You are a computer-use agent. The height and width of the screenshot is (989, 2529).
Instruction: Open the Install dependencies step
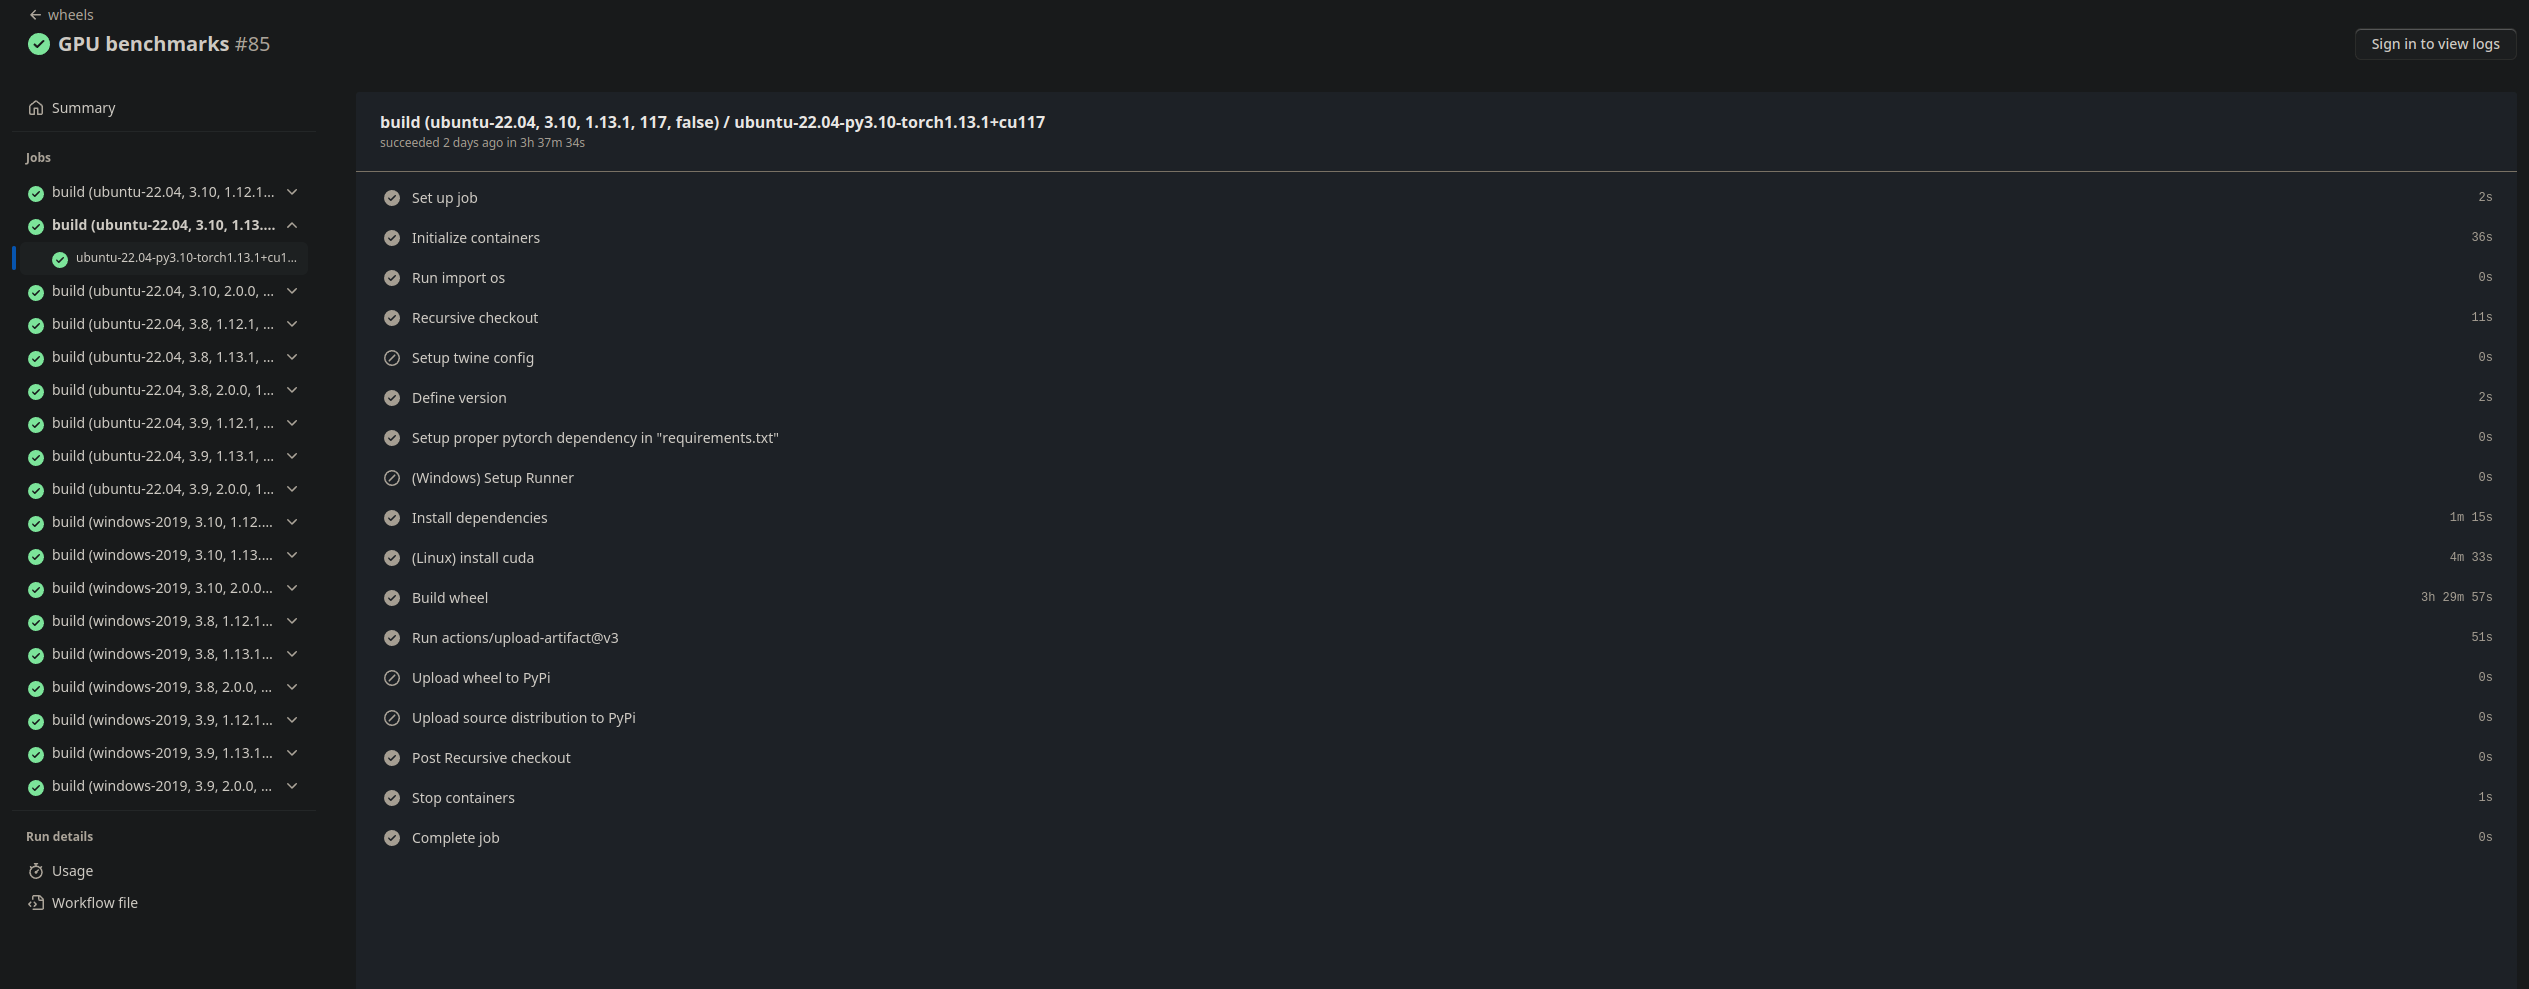coord(1437,518)
